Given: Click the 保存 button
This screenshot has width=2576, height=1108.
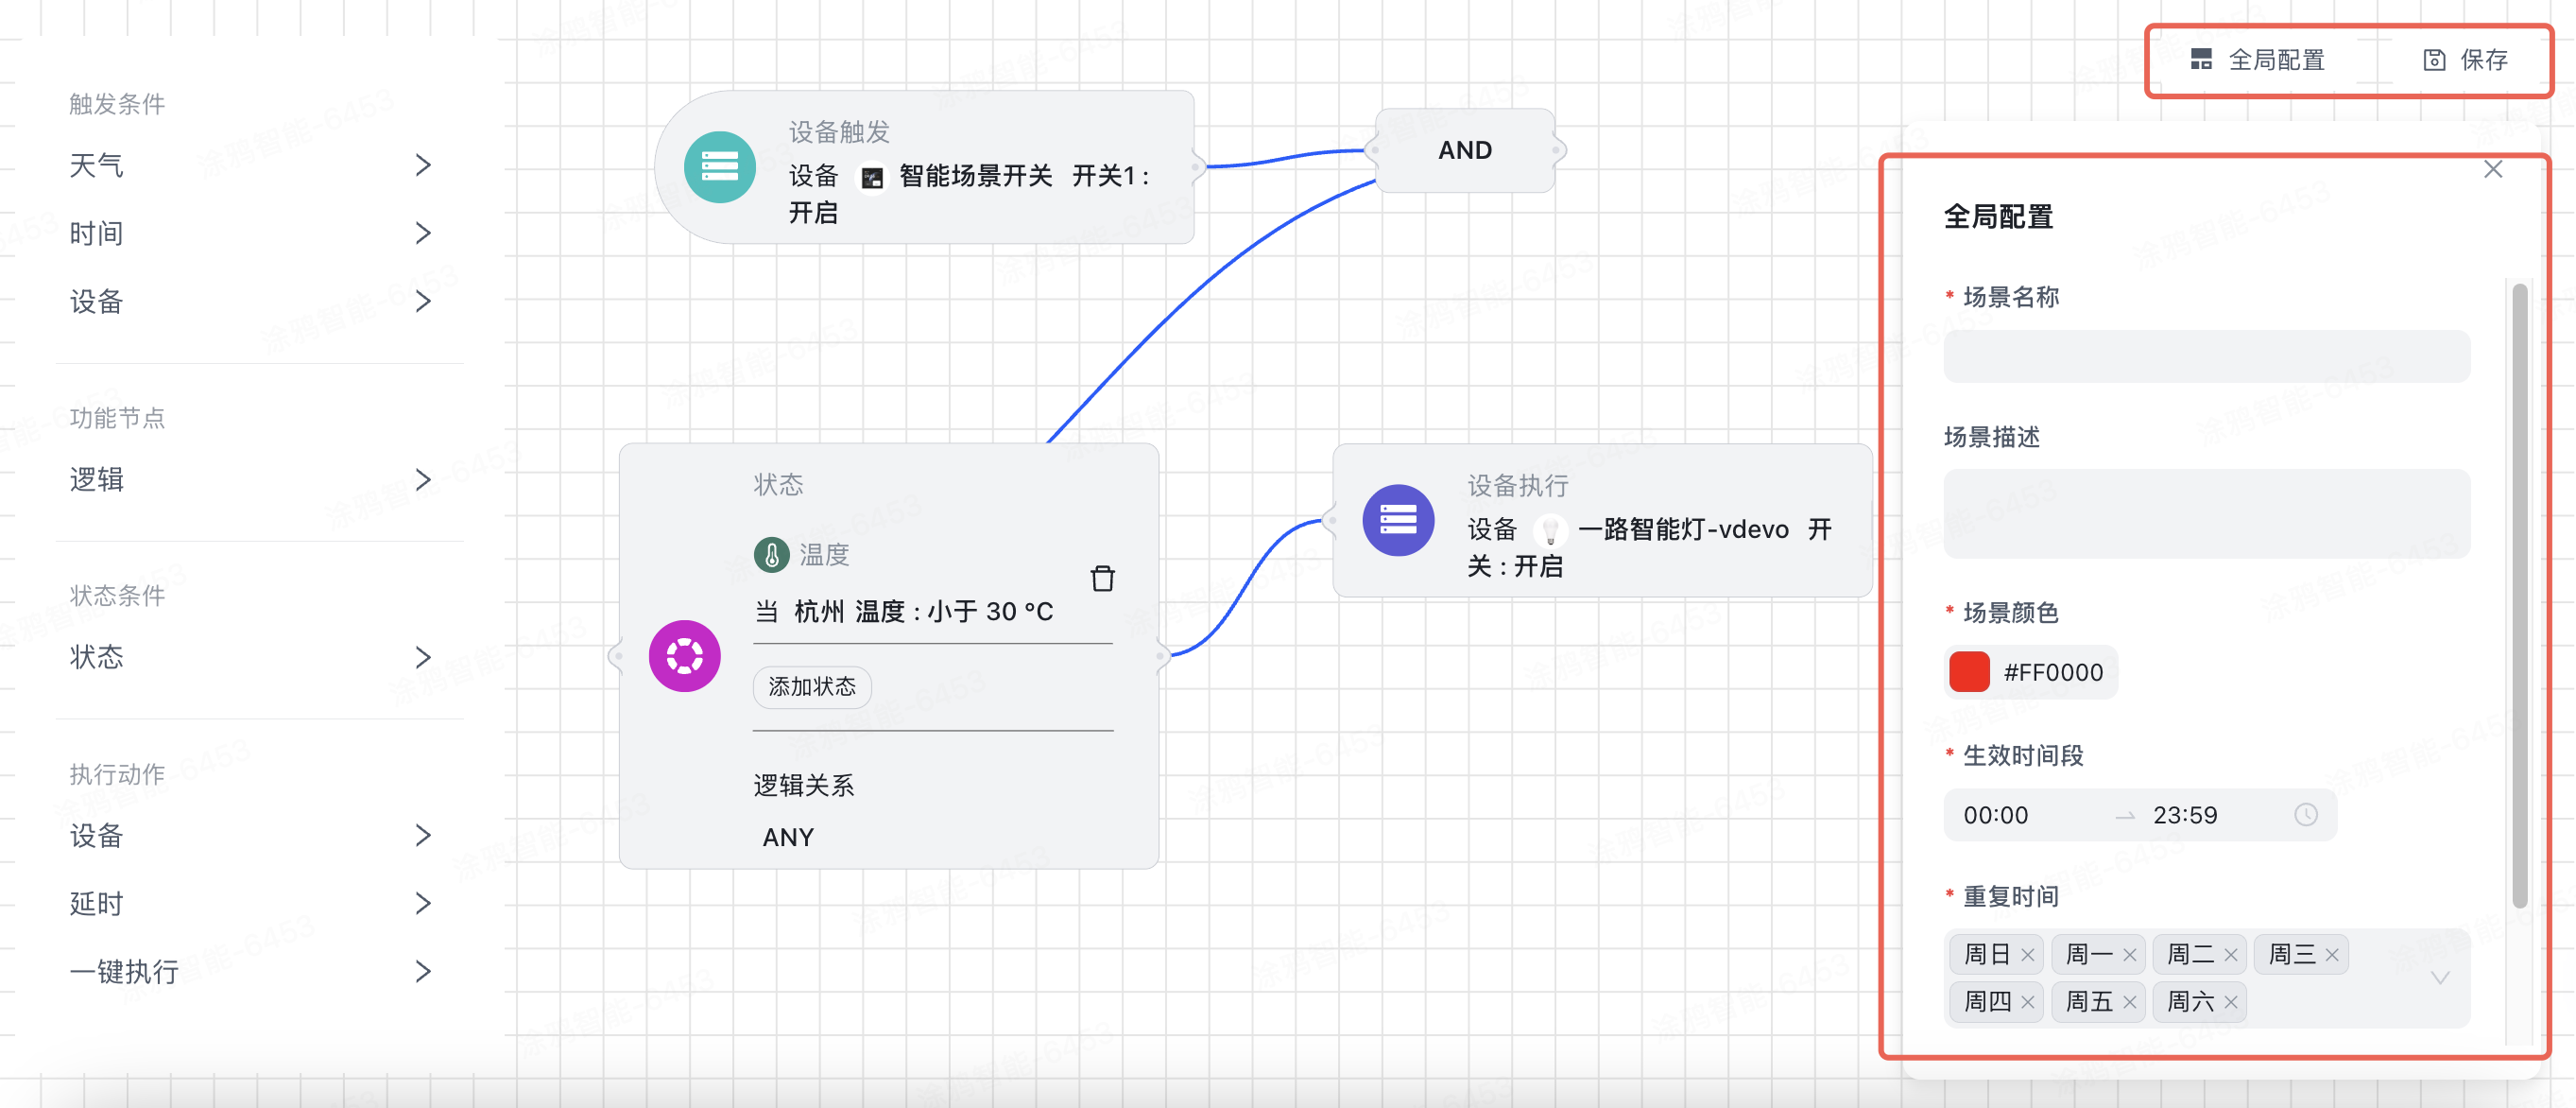Looking at the screenshot, I should click(2466, 60).
